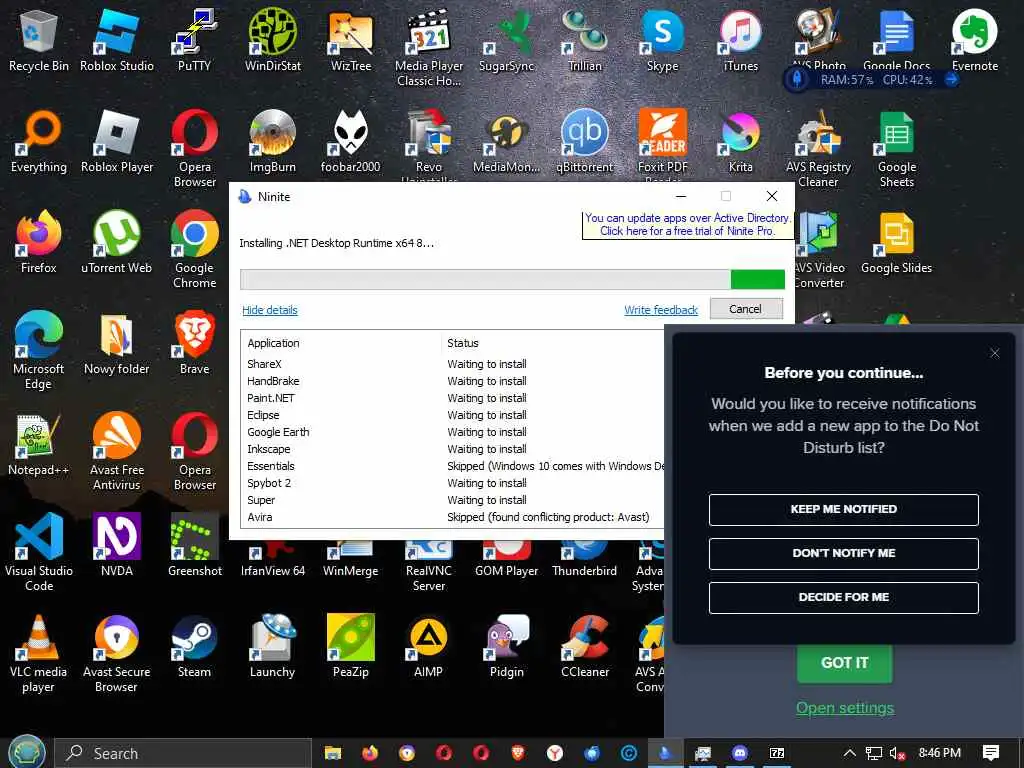Click the muted volume tray icon
The image size is (1024, 768).
pyautogui.click(x=897, y=753)
